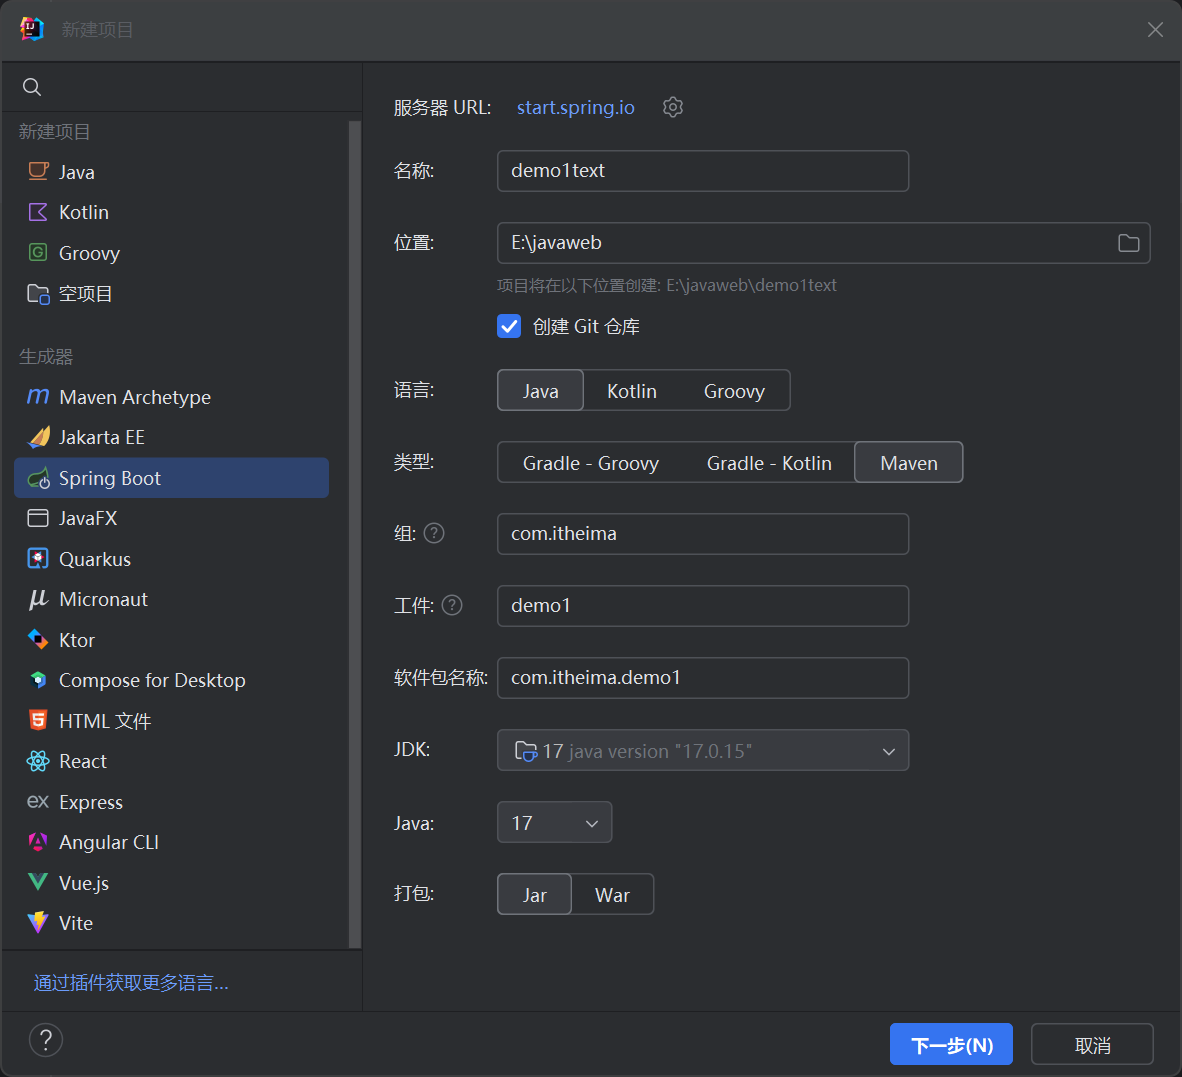Select Compose for Desktop generator
This screenshot has width=1182, height=1077.
tap(171, 681)
